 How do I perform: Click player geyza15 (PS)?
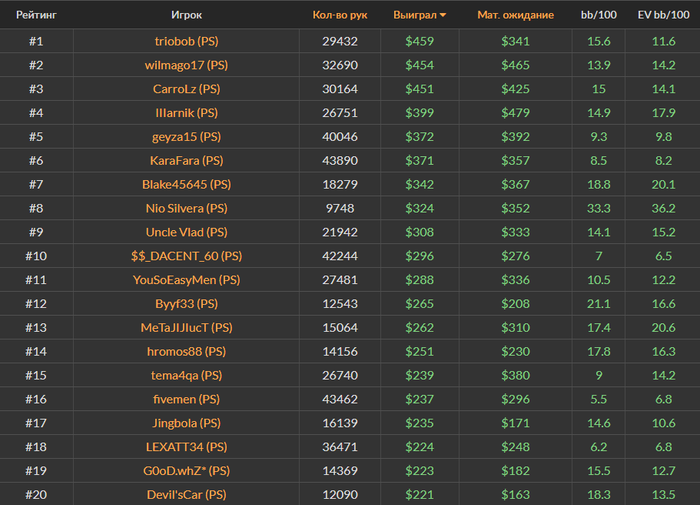(186, 137)
